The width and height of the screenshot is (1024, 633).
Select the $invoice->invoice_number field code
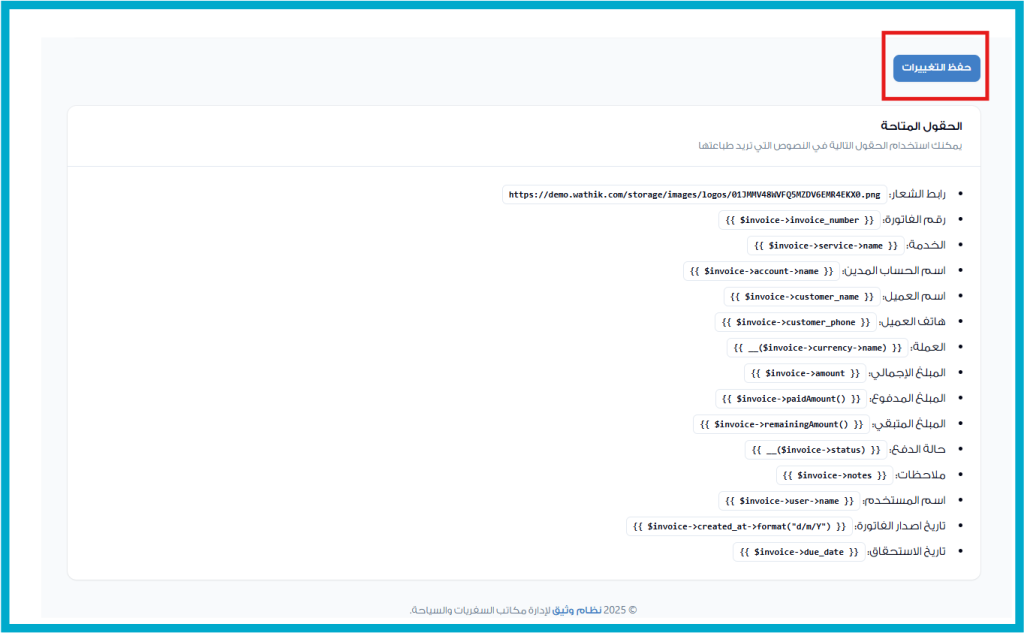point(799,221)
